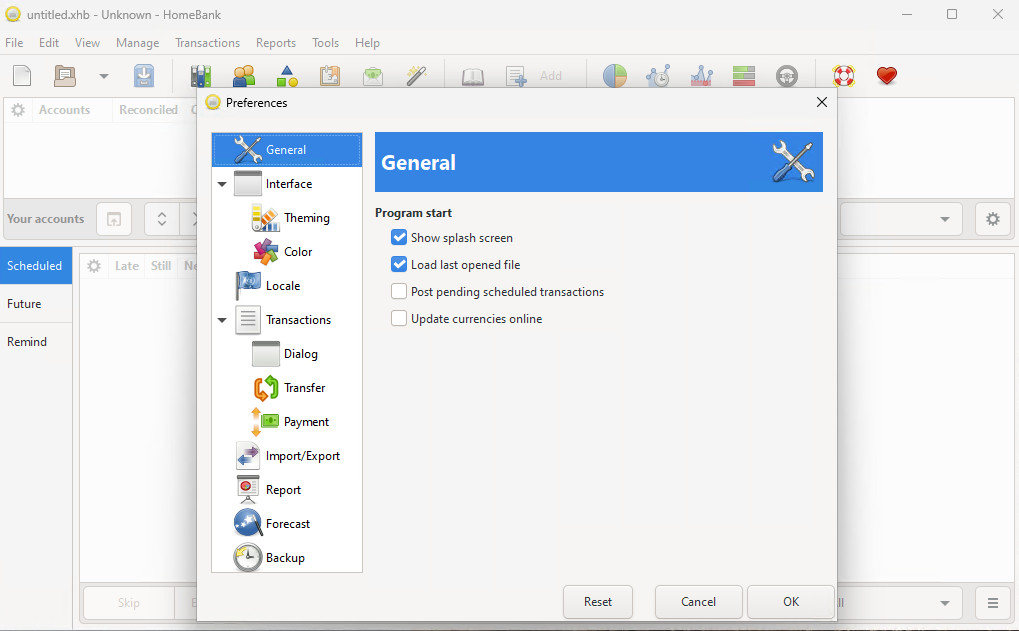Click the expand/collapse accounts arrows button
The width and height of the screenshot is (1019, 631).
pos(162,219)
